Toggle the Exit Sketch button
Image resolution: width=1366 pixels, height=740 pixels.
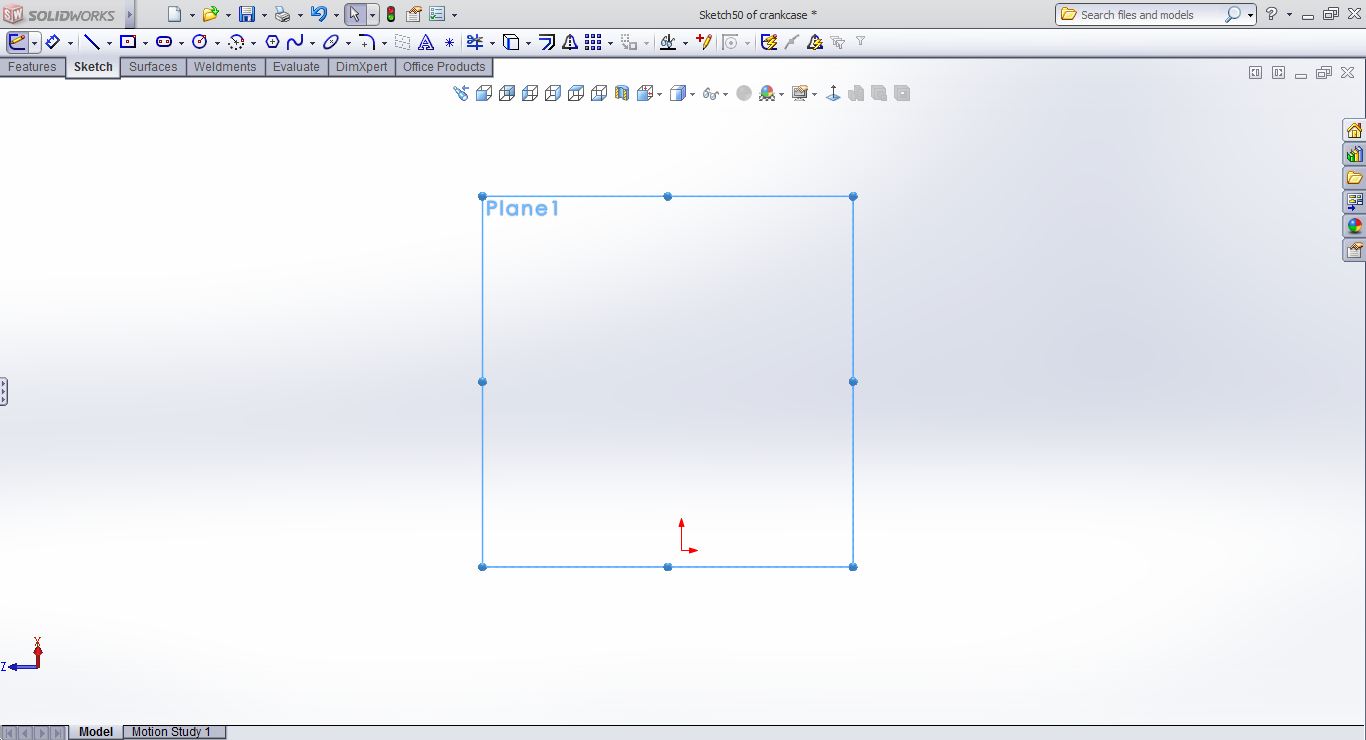pyautogui.click(x=17, y=42)
